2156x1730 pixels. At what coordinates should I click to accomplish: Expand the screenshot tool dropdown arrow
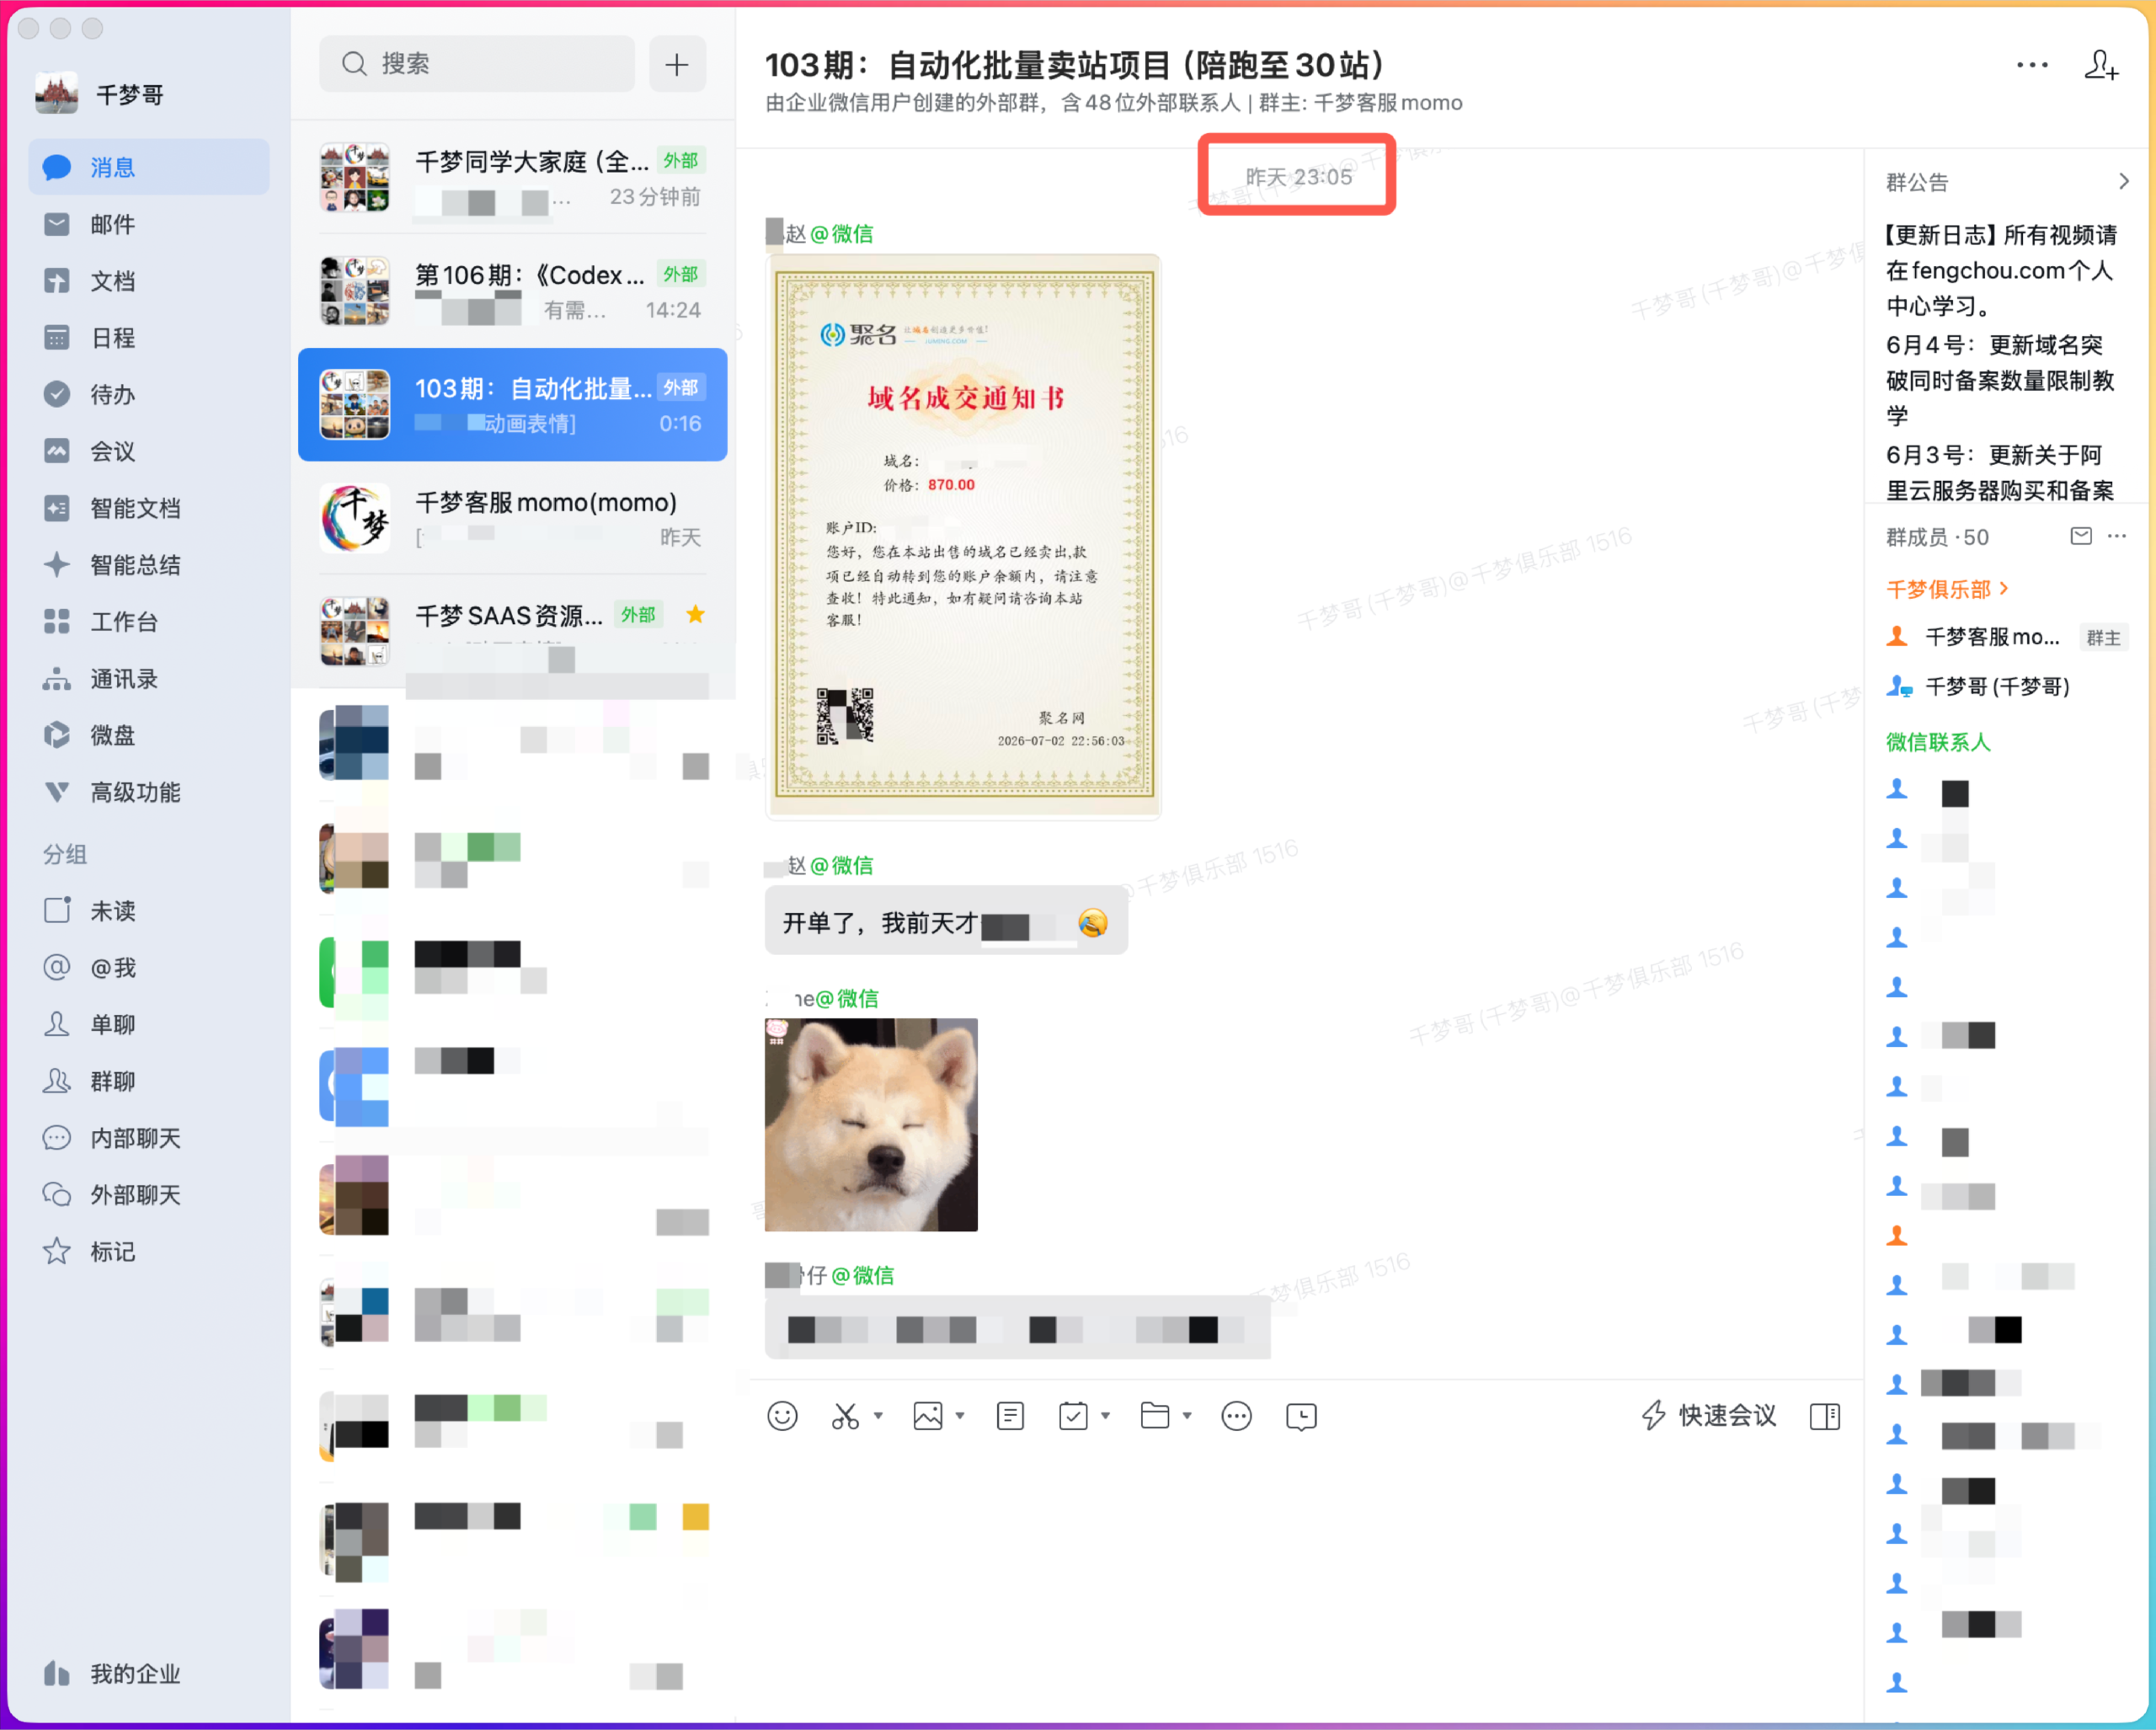point(879,1415)
